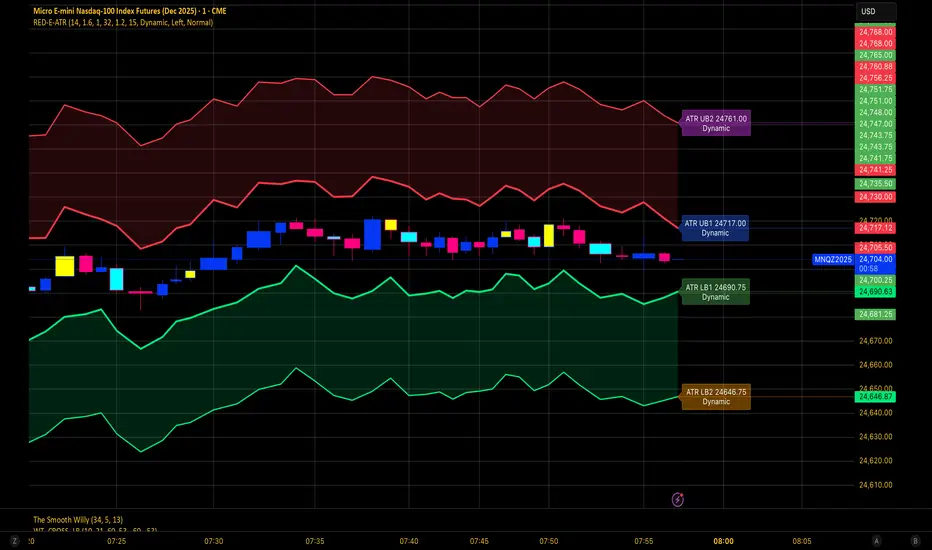932x550 pixels.
Task: Click the 07:55 time axis label
Action: (643, 541)
